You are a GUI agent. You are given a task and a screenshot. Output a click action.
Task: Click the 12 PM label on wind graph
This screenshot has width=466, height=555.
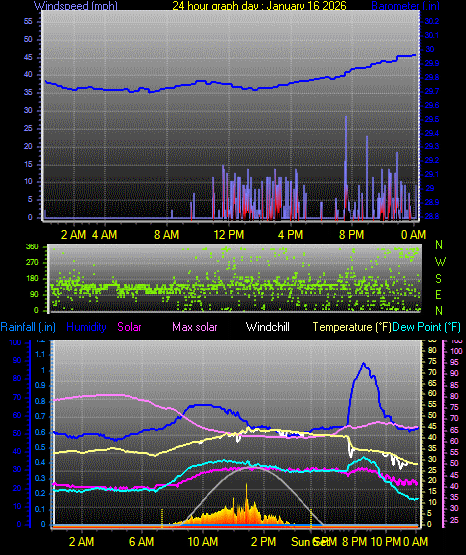coord(229,235)
